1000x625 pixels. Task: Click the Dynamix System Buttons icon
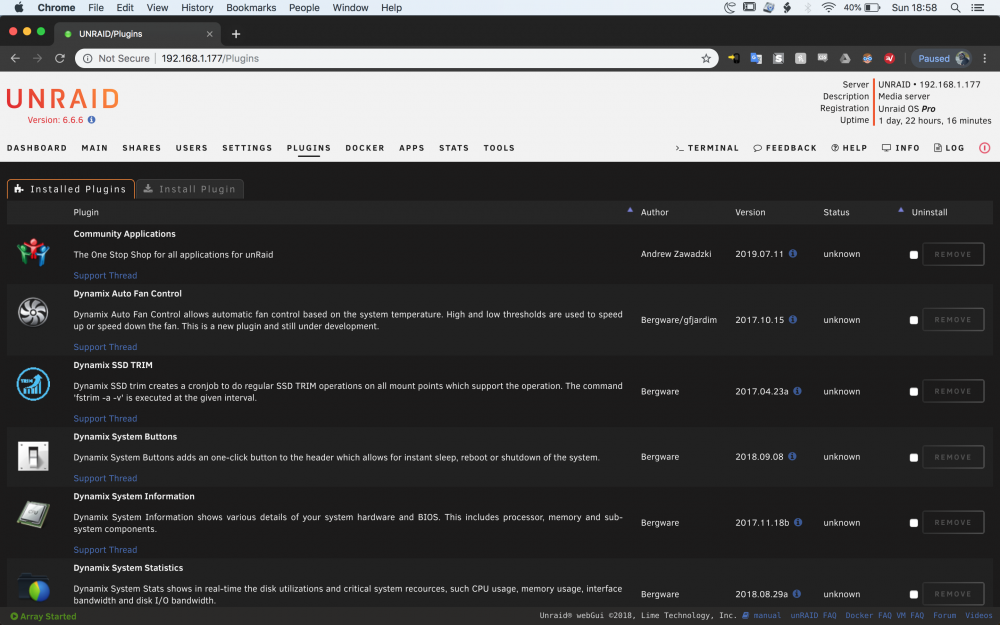coord(33,456)
